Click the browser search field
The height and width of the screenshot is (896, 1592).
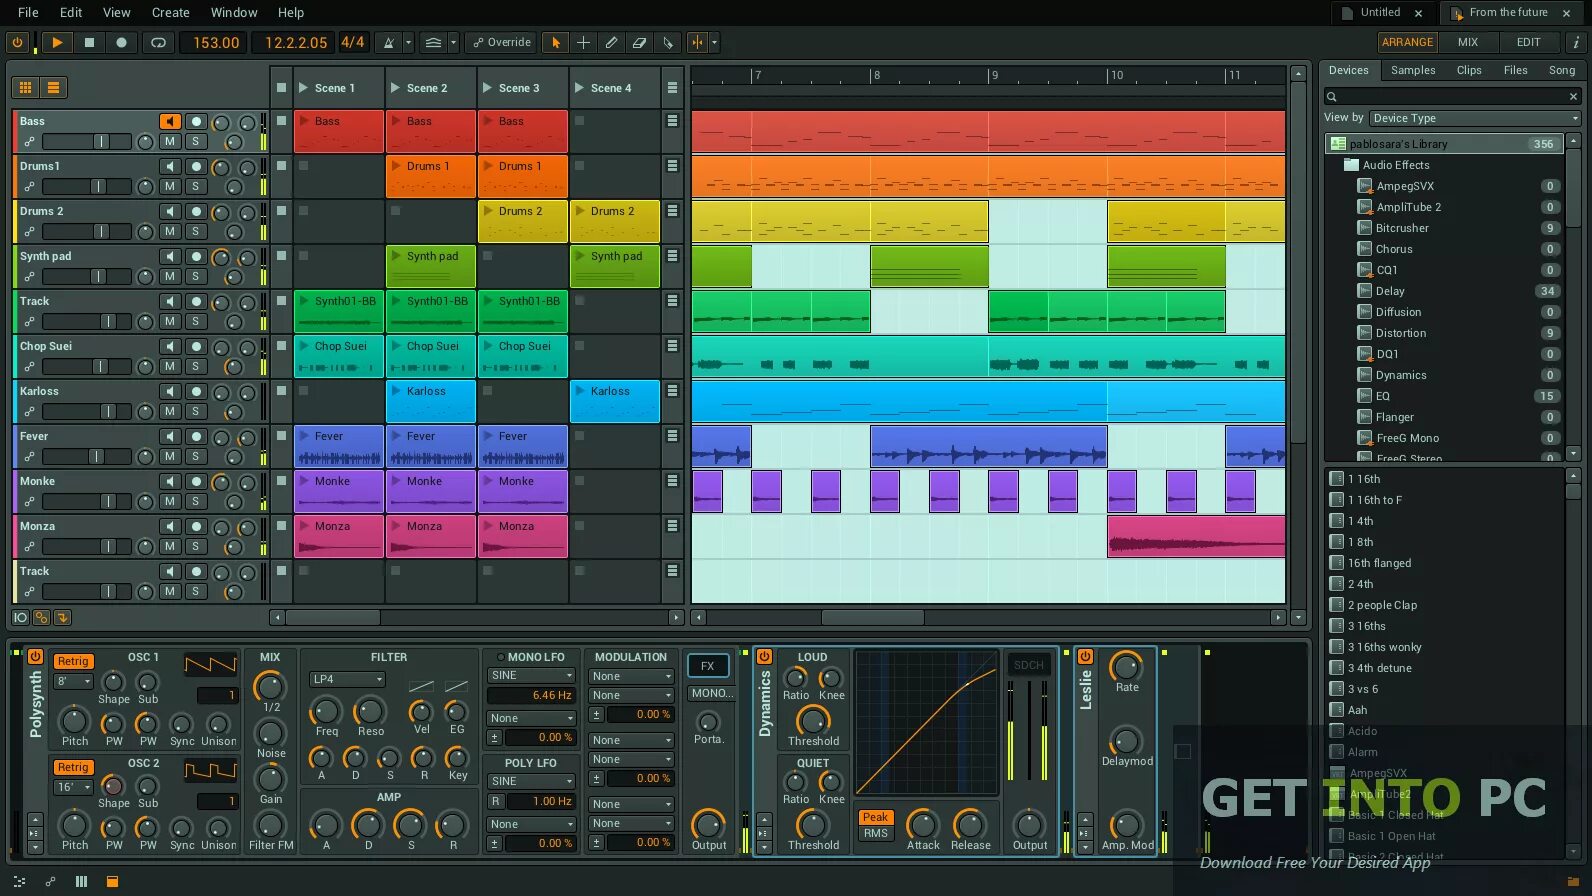coord(1453,96)
